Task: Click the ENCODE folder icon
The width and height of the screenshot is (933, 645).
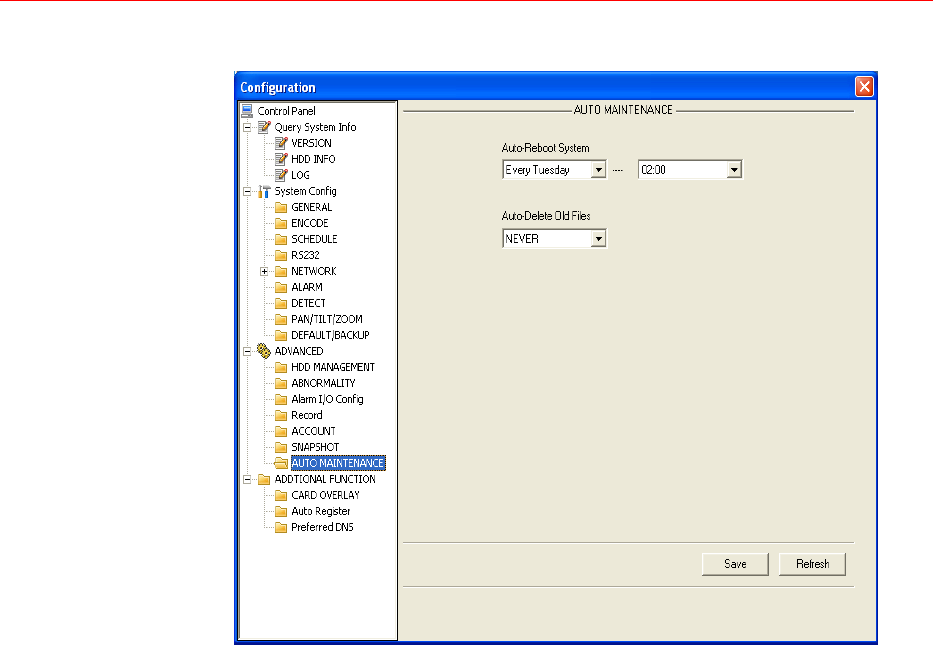Action: 281,223
